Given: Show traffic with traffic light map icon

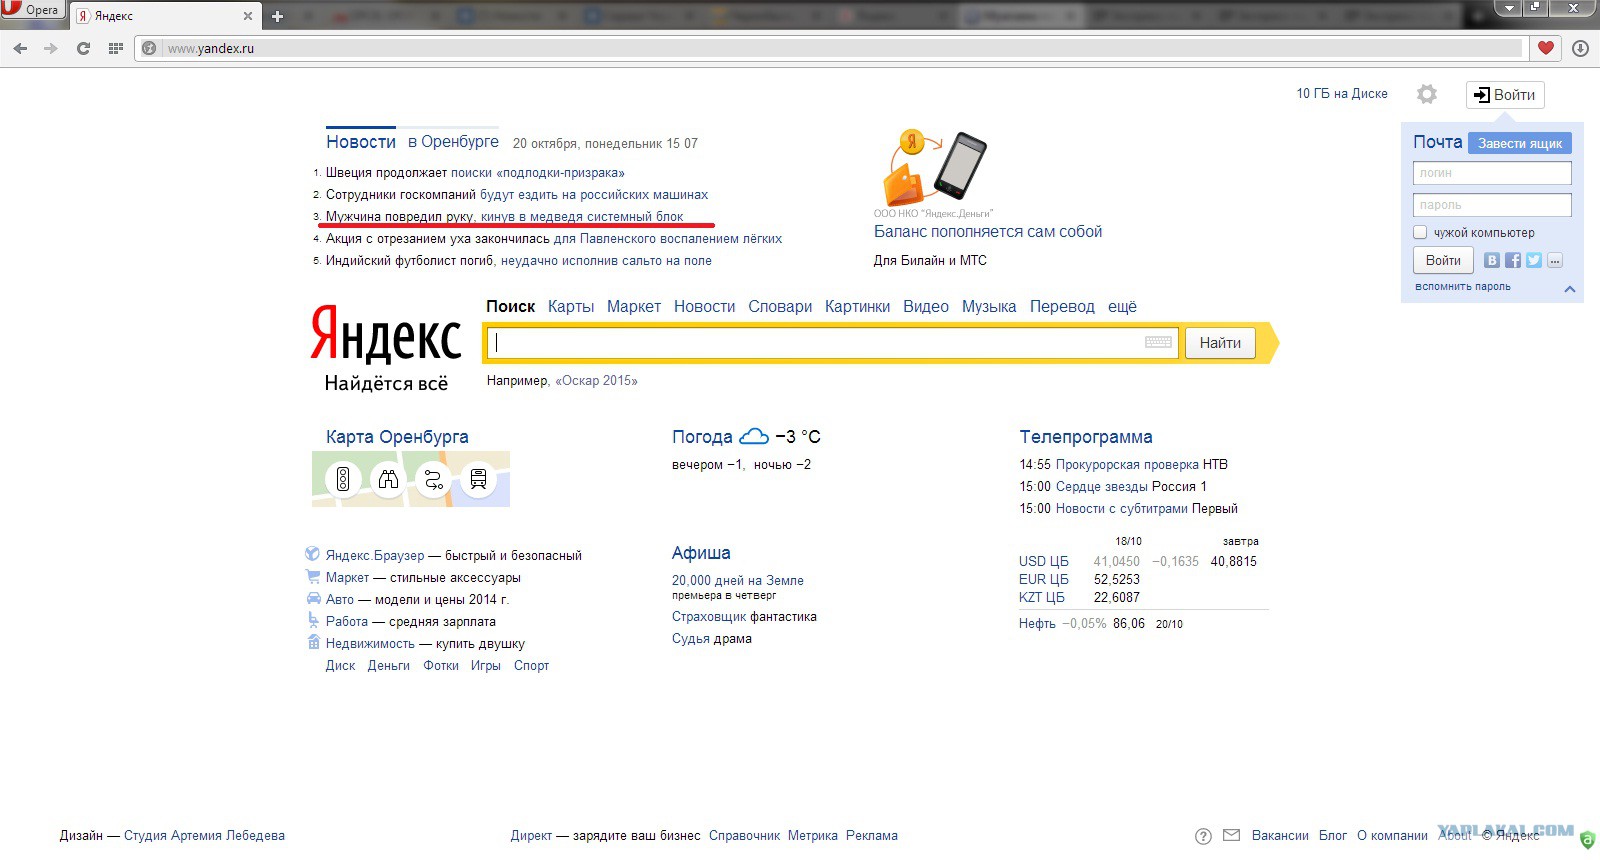Looking at the screenshot, I should 343,479.
